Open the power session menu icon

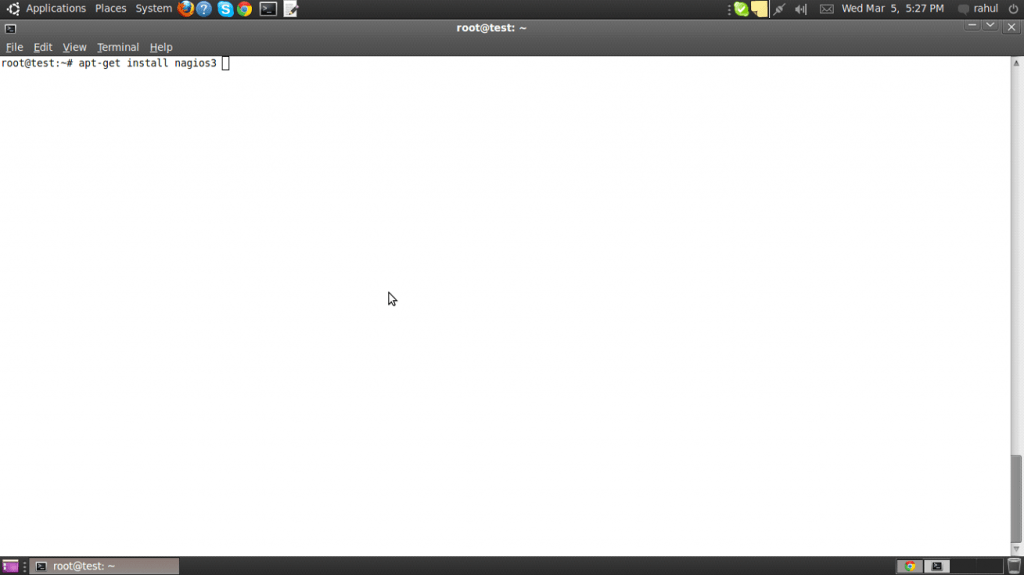(1012, 9)
